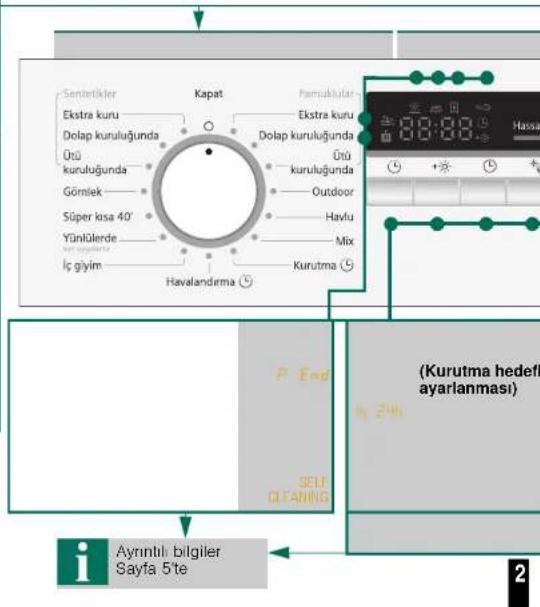Click the '(Kurutma hedef' heading text
This screenshot has width=540, height=607.
[x=479, y=371]
